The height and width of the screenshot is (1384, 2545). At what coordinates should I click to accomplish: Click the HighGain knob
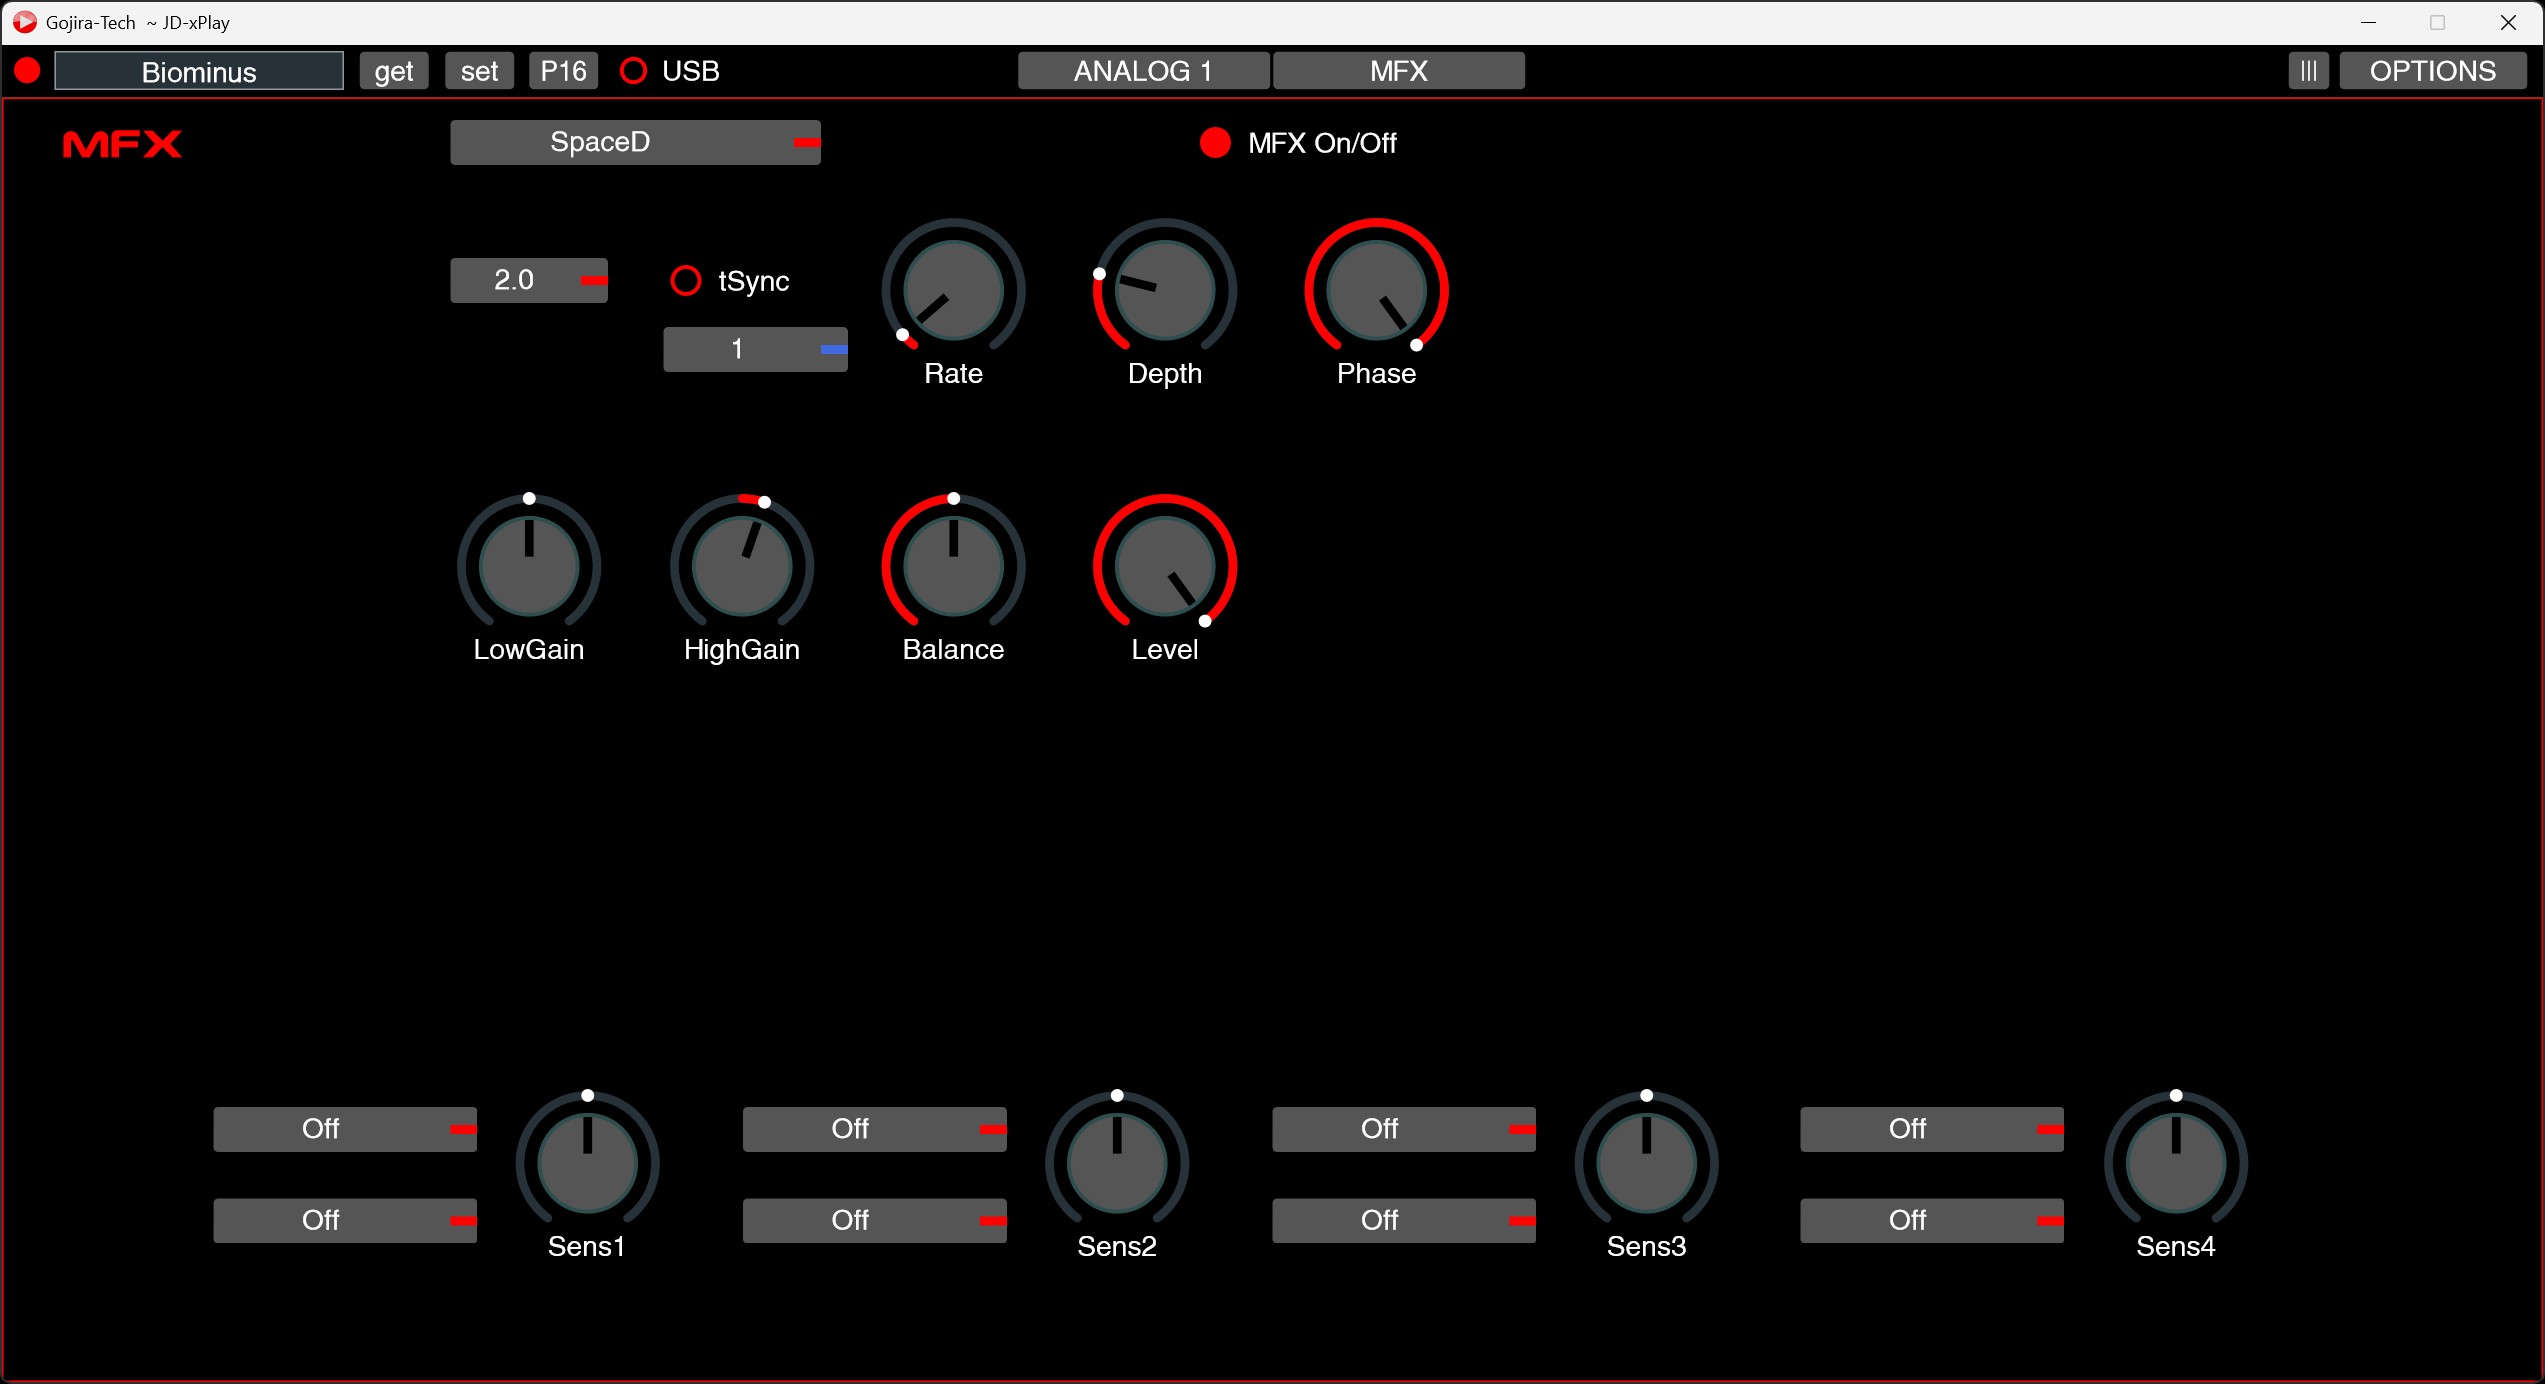click(741, 566)
